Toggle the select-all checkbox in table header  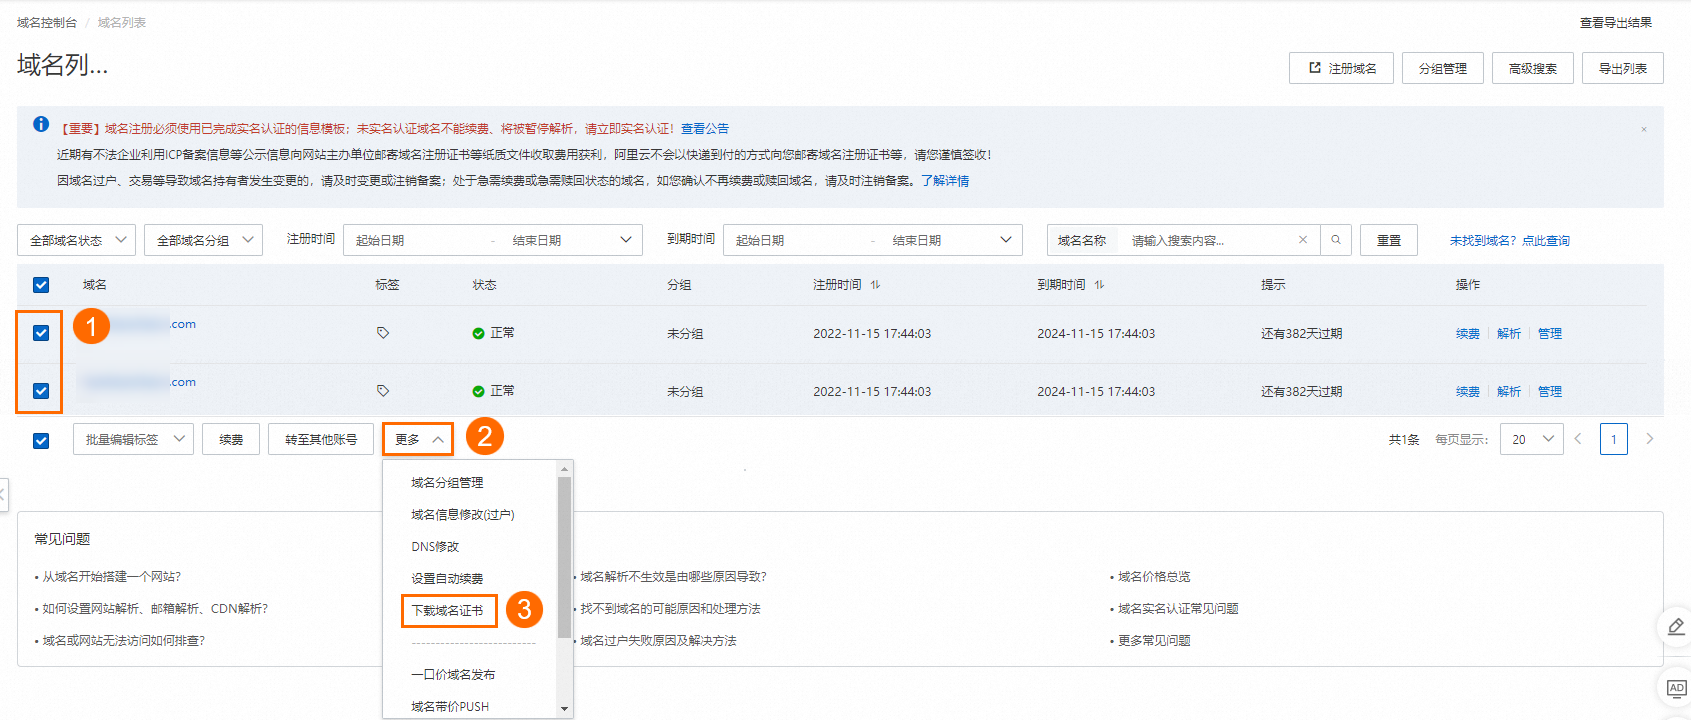click(41, 285)
